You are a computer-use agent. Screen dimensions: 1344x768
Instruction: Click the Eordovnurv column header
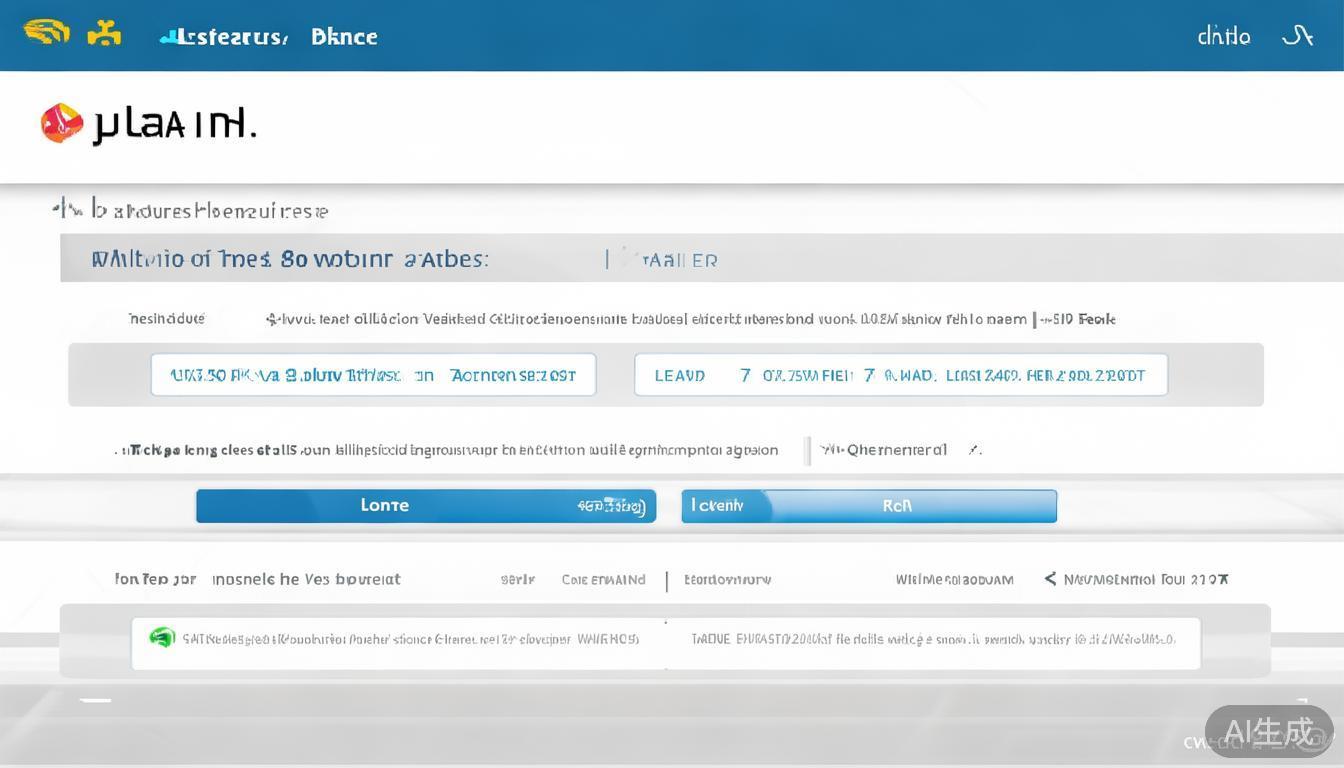click(727, 580)
